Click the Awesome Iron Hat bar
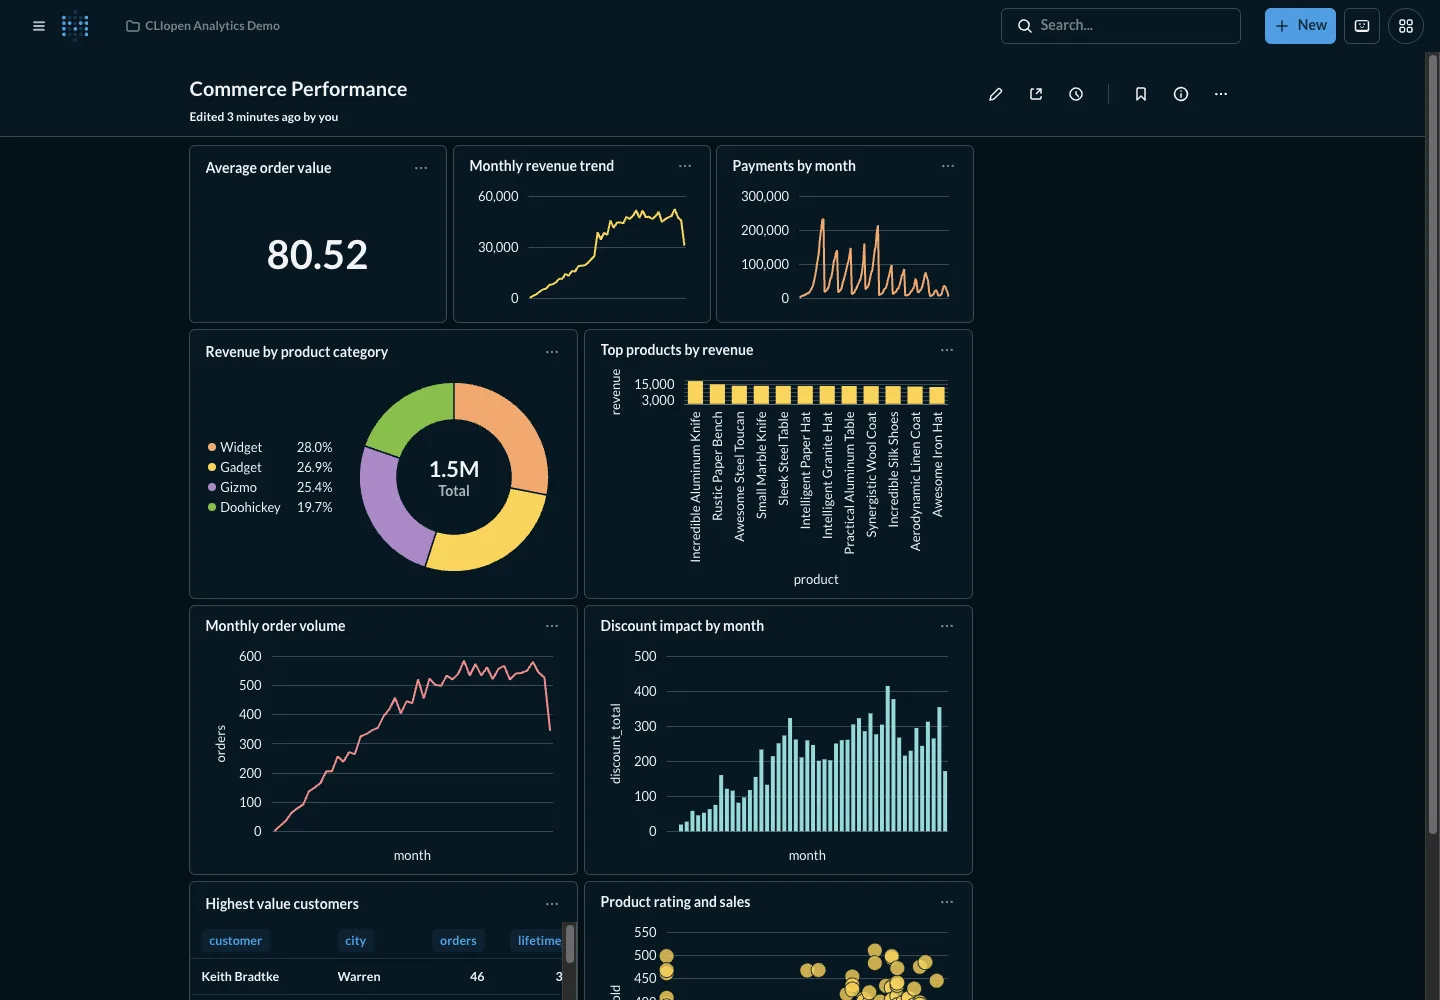The image size is (1440, 1000). (x=938, y=395)
